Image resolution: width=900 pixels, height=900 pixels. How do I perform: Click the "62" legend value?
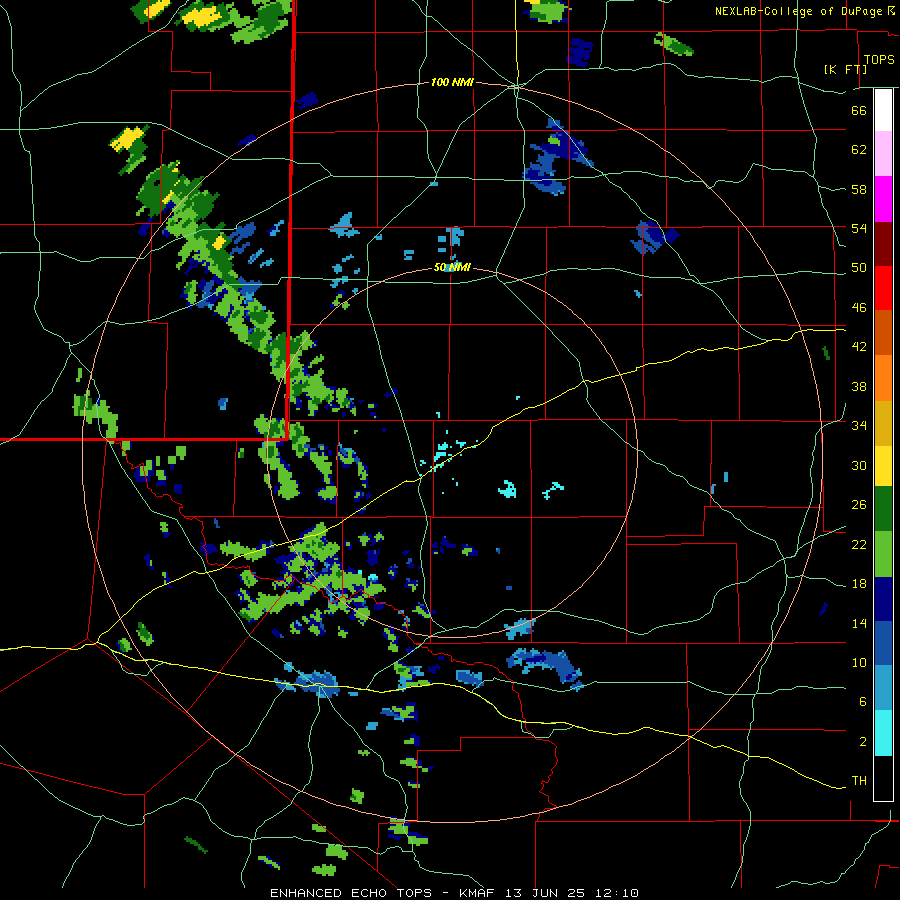(x=859, y=150)
